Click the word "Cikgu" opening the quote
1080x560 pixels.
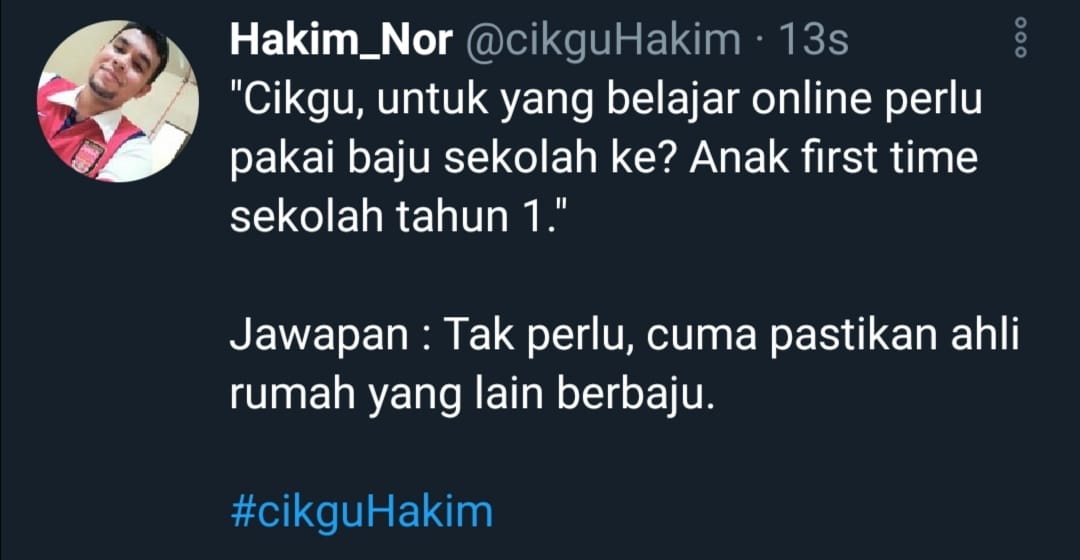coord(300,101)
